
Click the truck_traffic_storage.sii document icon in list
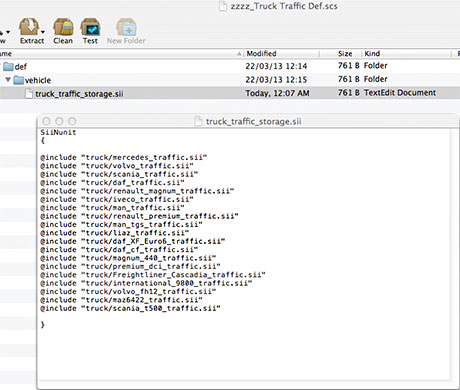[x=29, y=93]
